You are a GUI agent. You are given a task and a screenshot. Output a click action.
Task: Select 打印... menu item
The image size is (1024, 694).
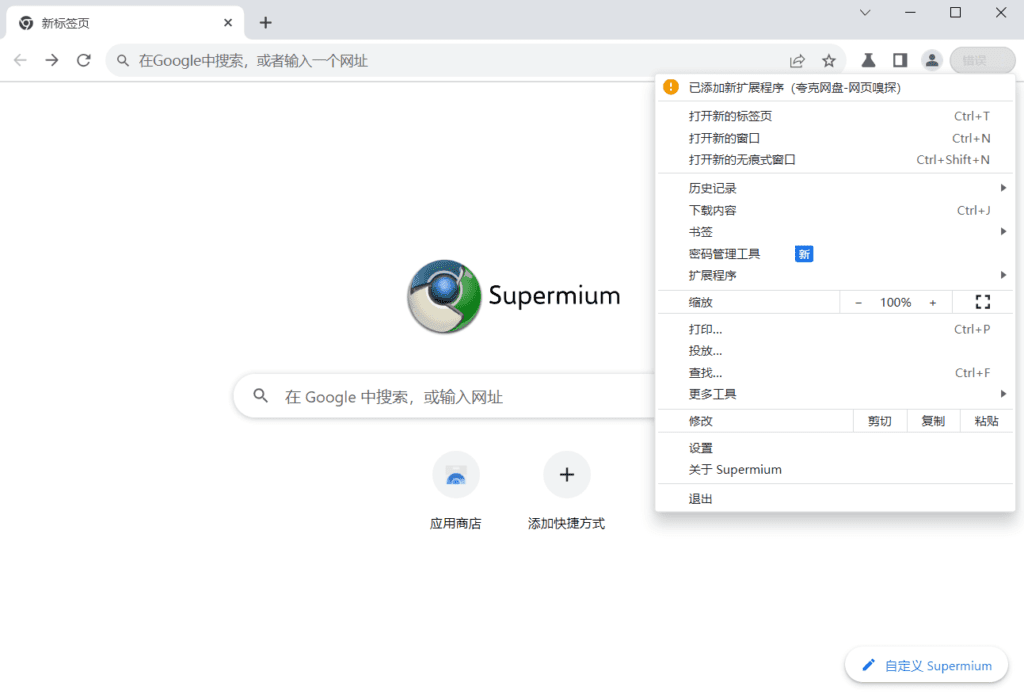tap(835, 330)
